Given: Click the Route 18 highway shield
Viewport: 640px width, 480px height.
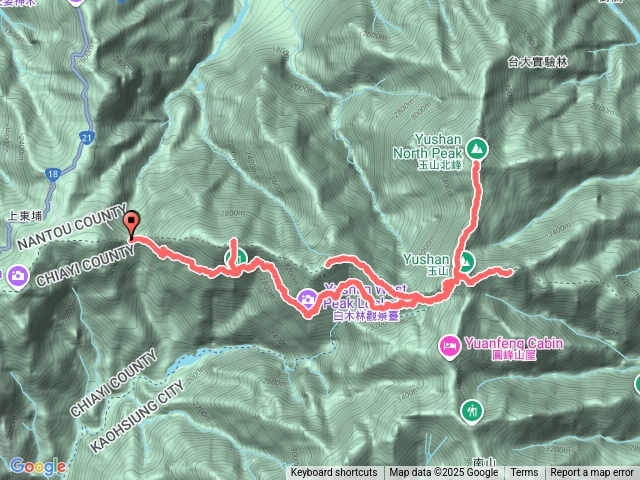Looking at the screenshot, I should tap(53, 174).
